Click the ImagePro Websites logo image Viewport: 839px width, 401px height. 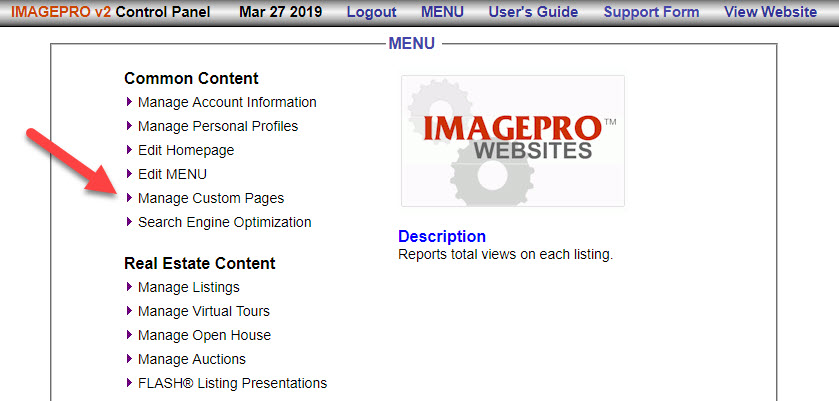pos(513,141)
